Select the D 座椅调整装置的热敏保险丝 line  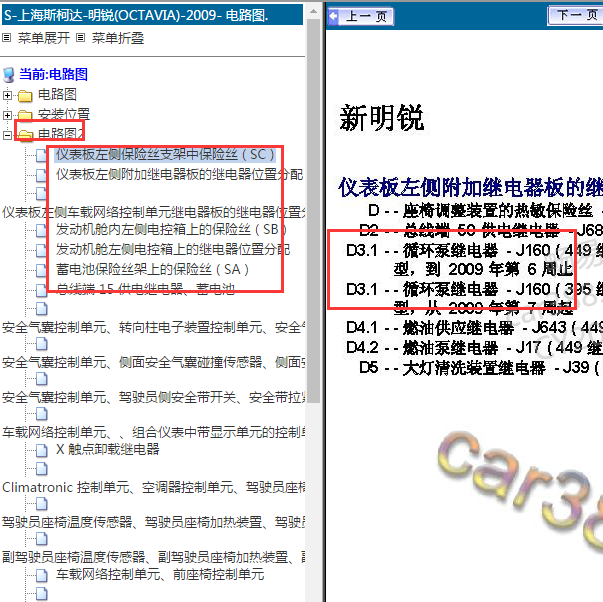point(485,210)
